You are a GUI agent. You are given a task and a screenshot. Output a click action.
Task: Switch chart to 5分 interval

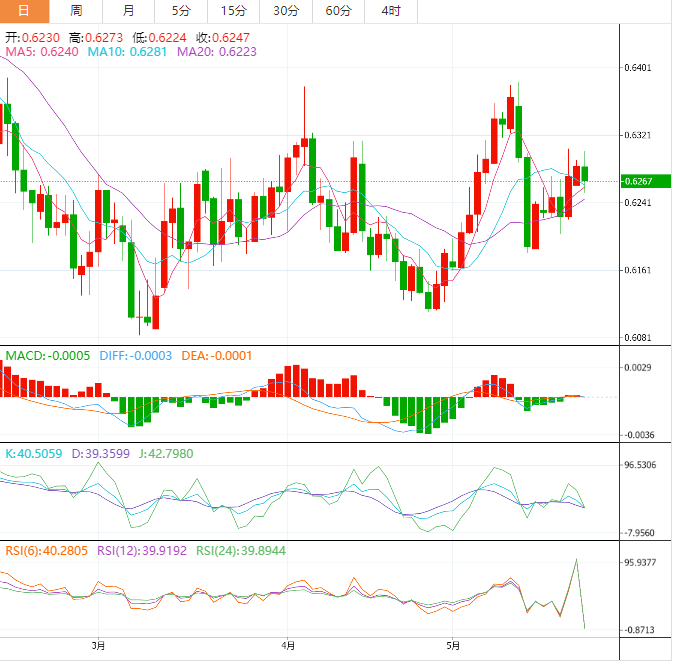coord(180,11)
